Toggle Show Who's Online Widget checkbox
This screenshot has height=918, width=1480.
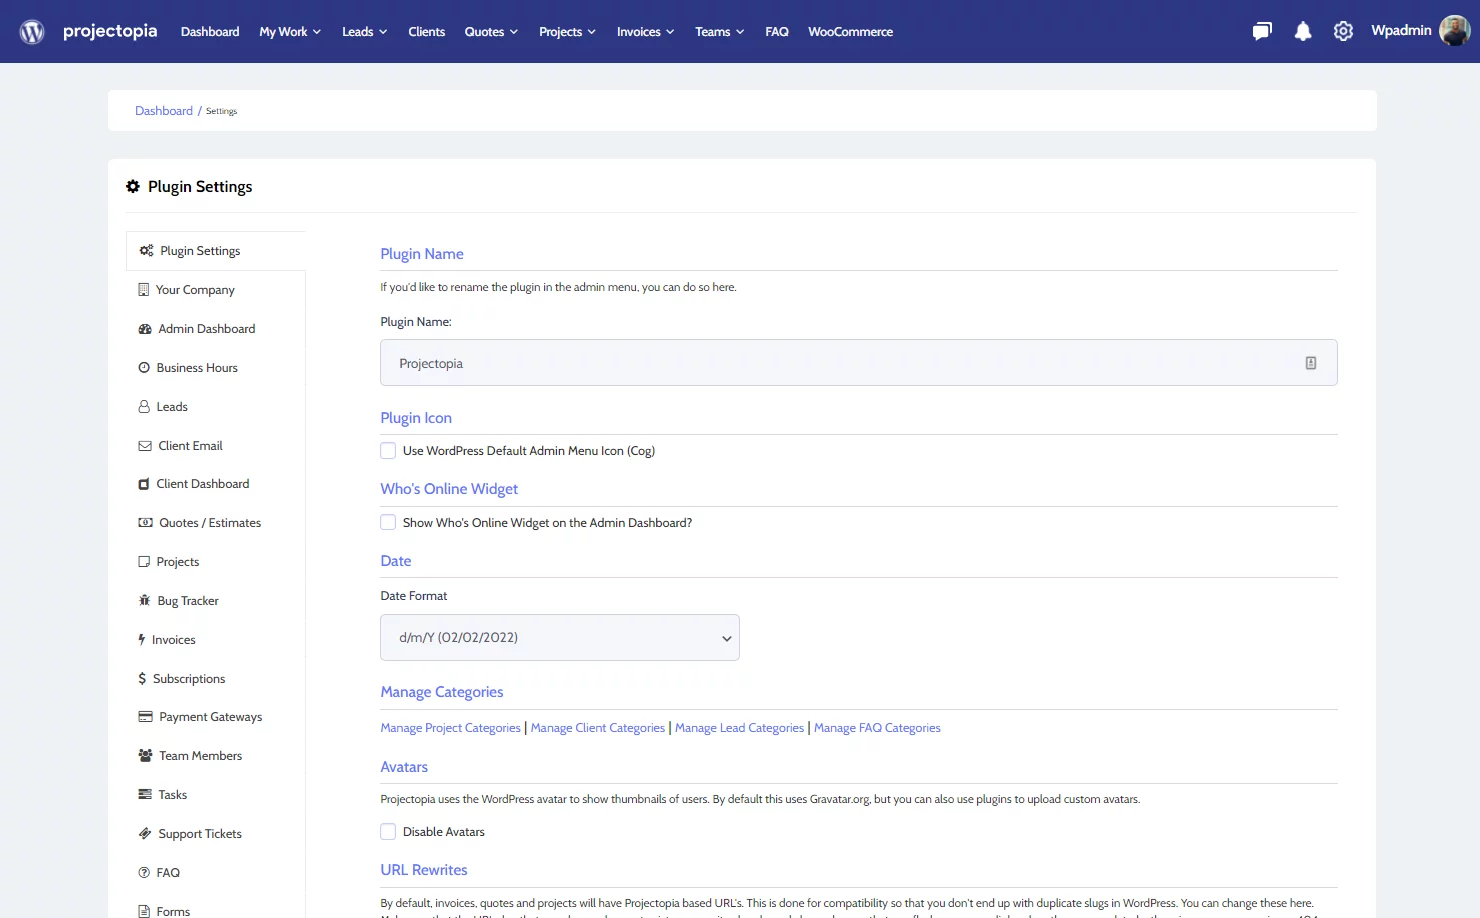pyautogui.click(x=388, y=522)
